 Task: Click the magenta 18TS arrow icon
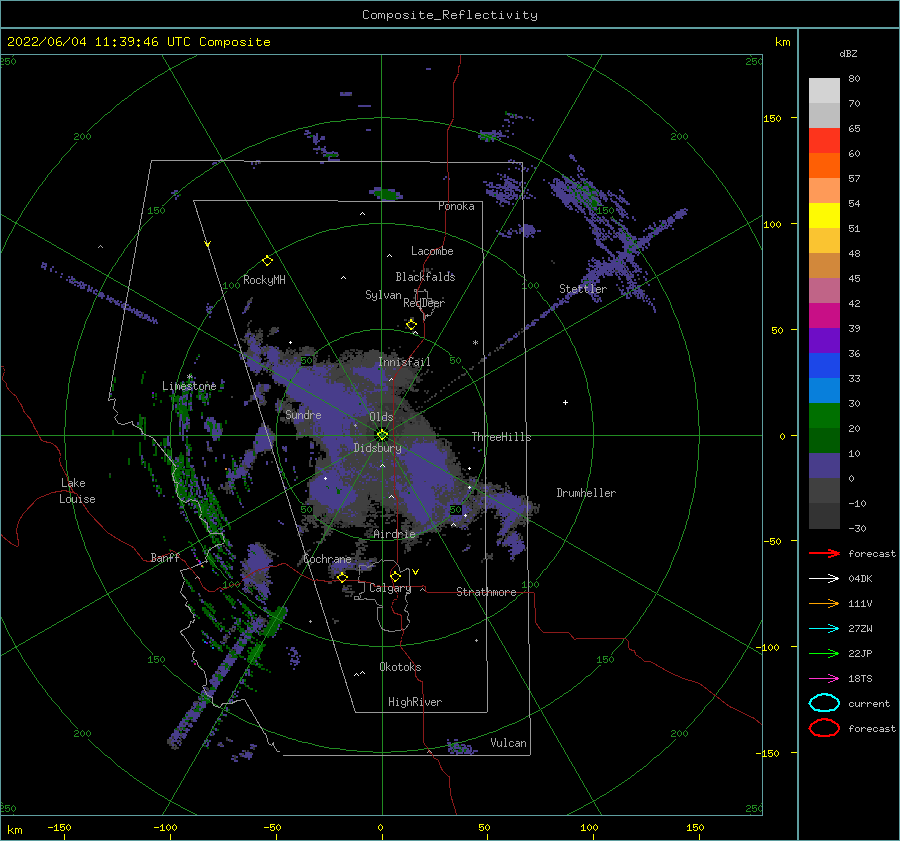824,679
